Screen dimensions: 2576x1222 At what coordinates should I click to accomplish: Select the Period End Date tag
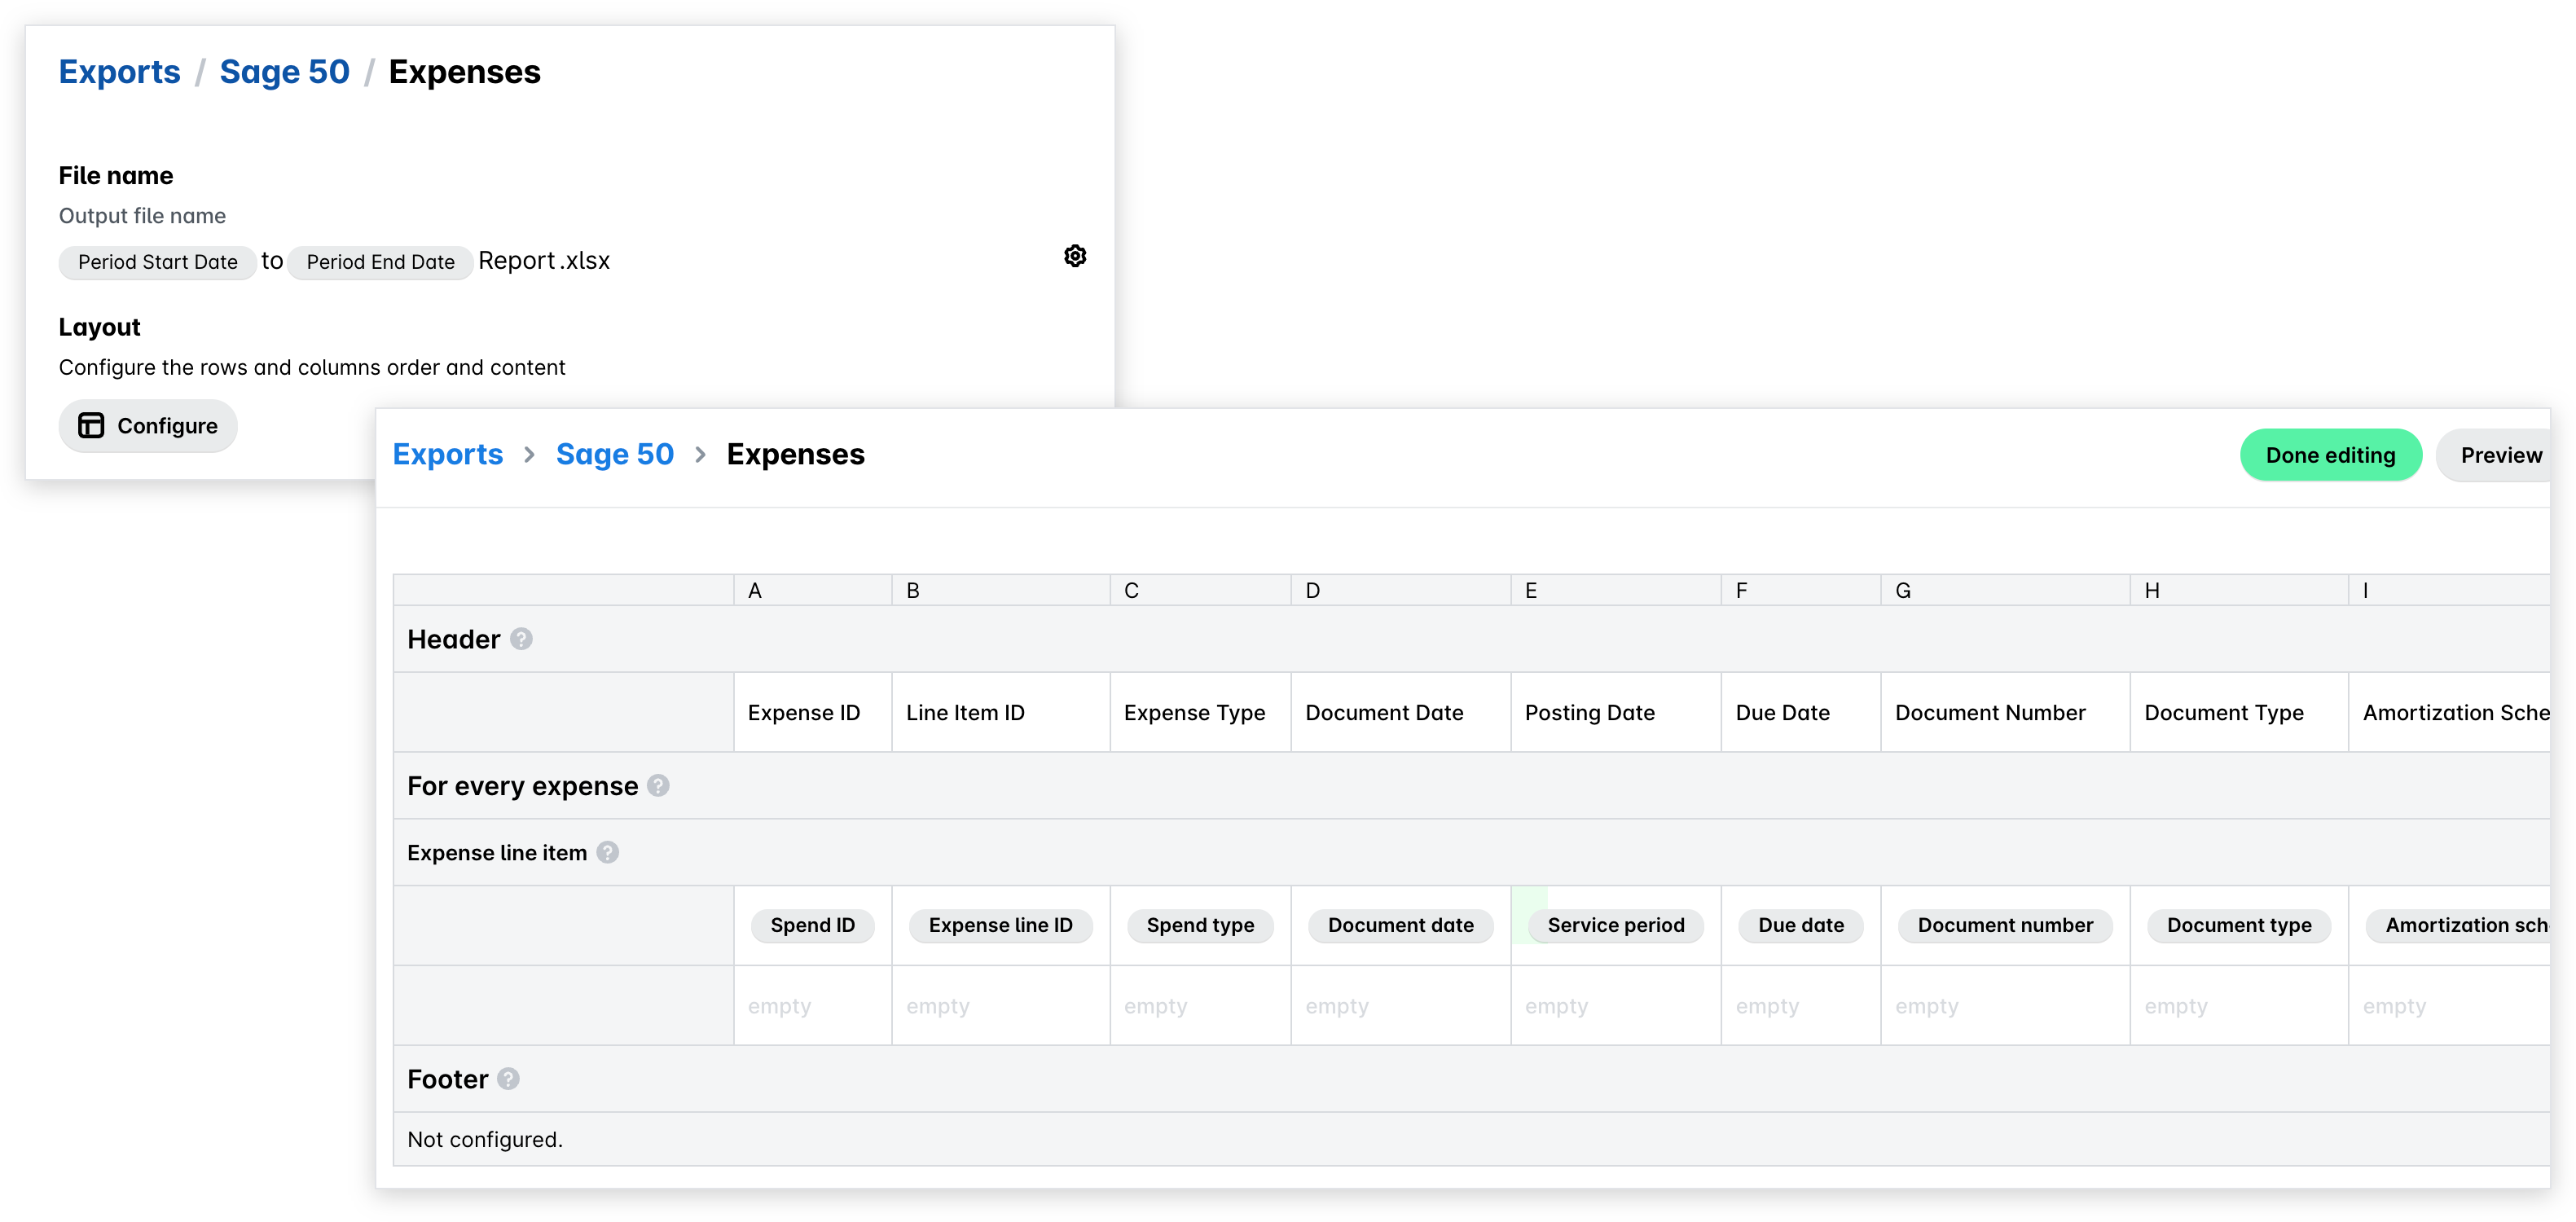380,262
